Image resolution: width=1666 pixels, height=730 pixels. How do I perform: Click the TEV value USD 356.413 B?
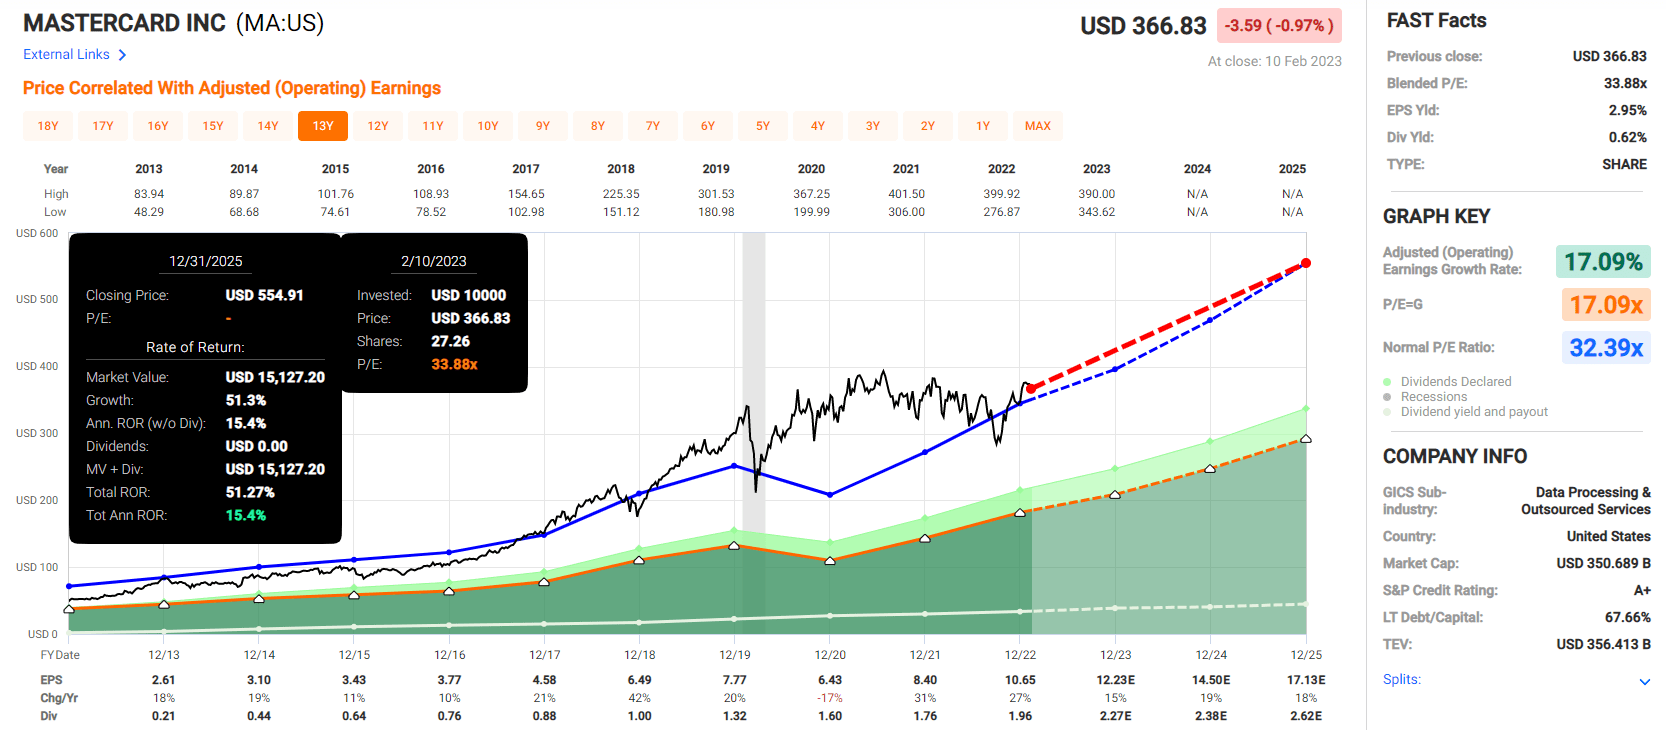click(x=1603, y=644)
